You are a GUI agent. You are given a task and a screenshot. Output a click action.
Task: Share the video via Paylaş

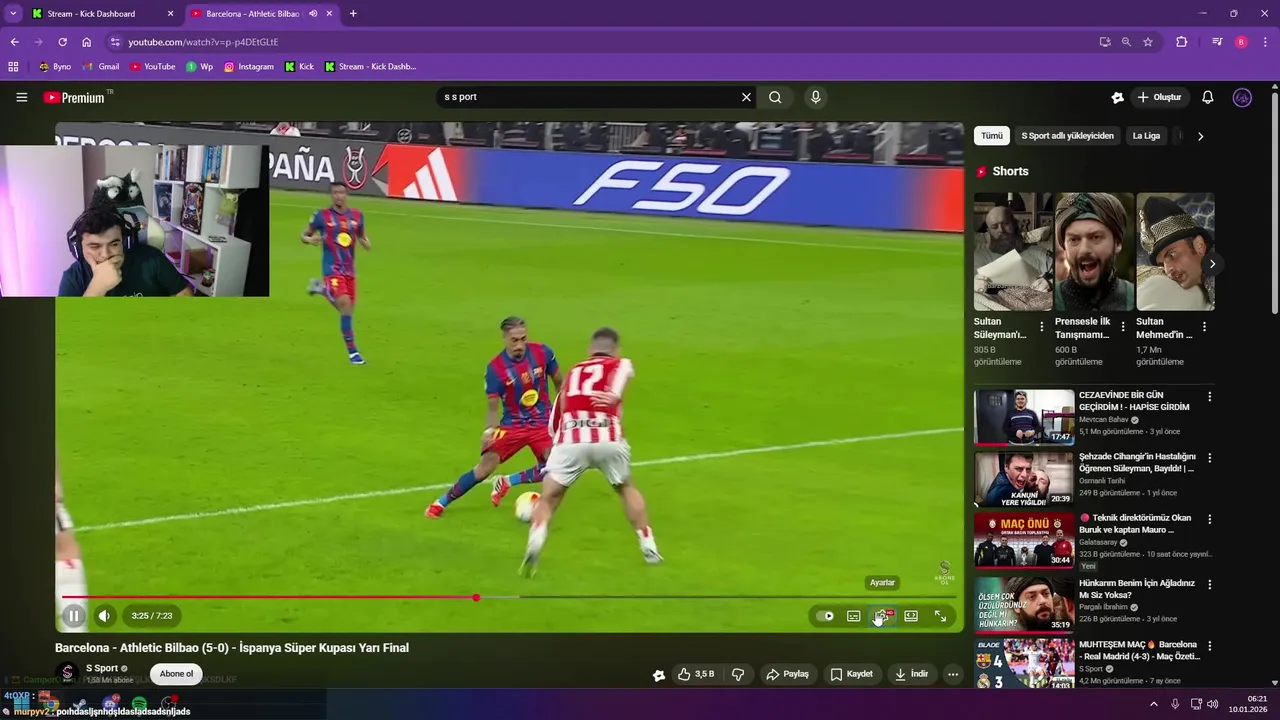click(x=788, y=674)
